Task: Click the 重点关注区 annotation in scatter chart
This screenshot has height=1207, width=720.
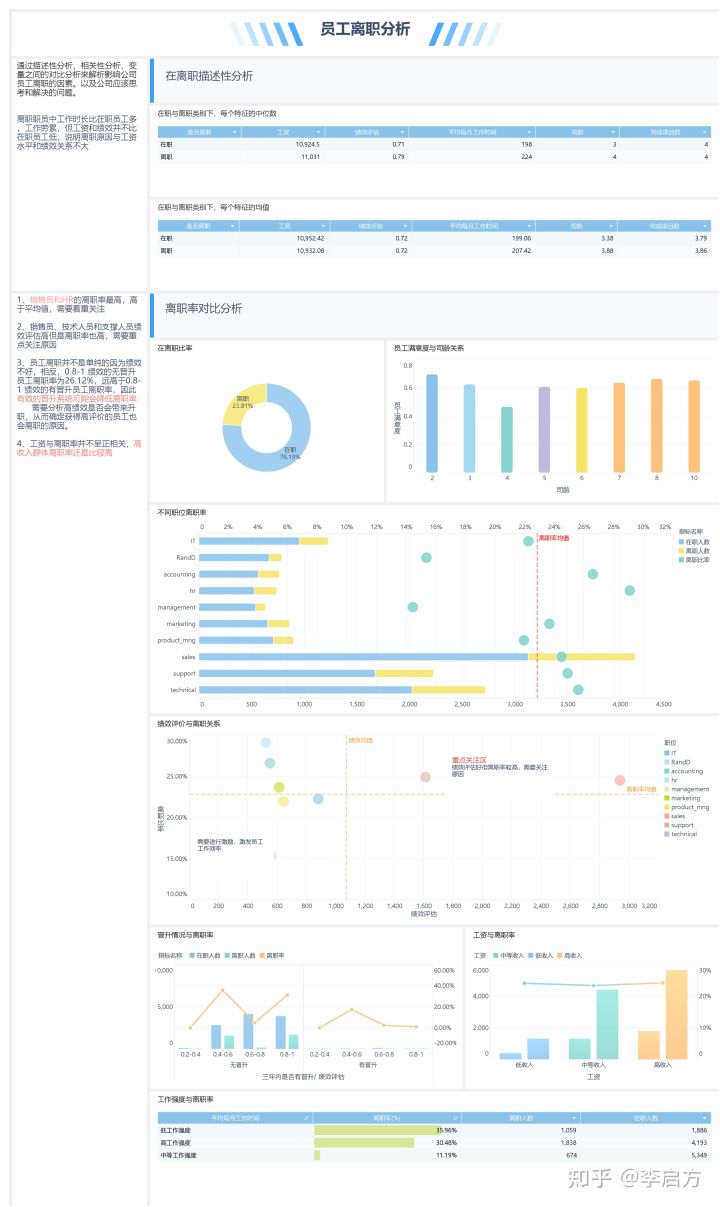Action: 469,760
